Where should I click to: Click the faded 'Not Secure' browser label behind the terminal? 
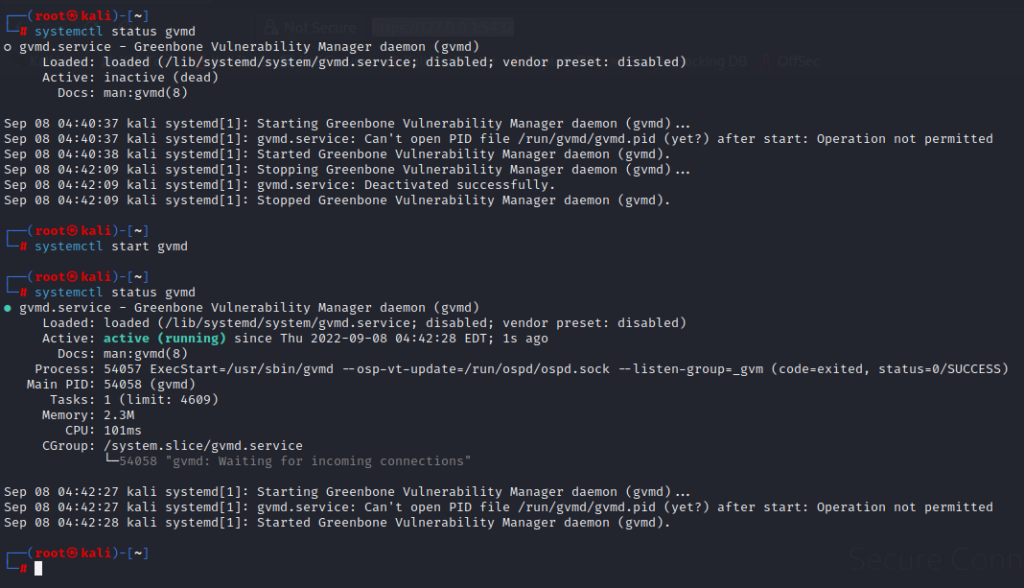point(319,27)
